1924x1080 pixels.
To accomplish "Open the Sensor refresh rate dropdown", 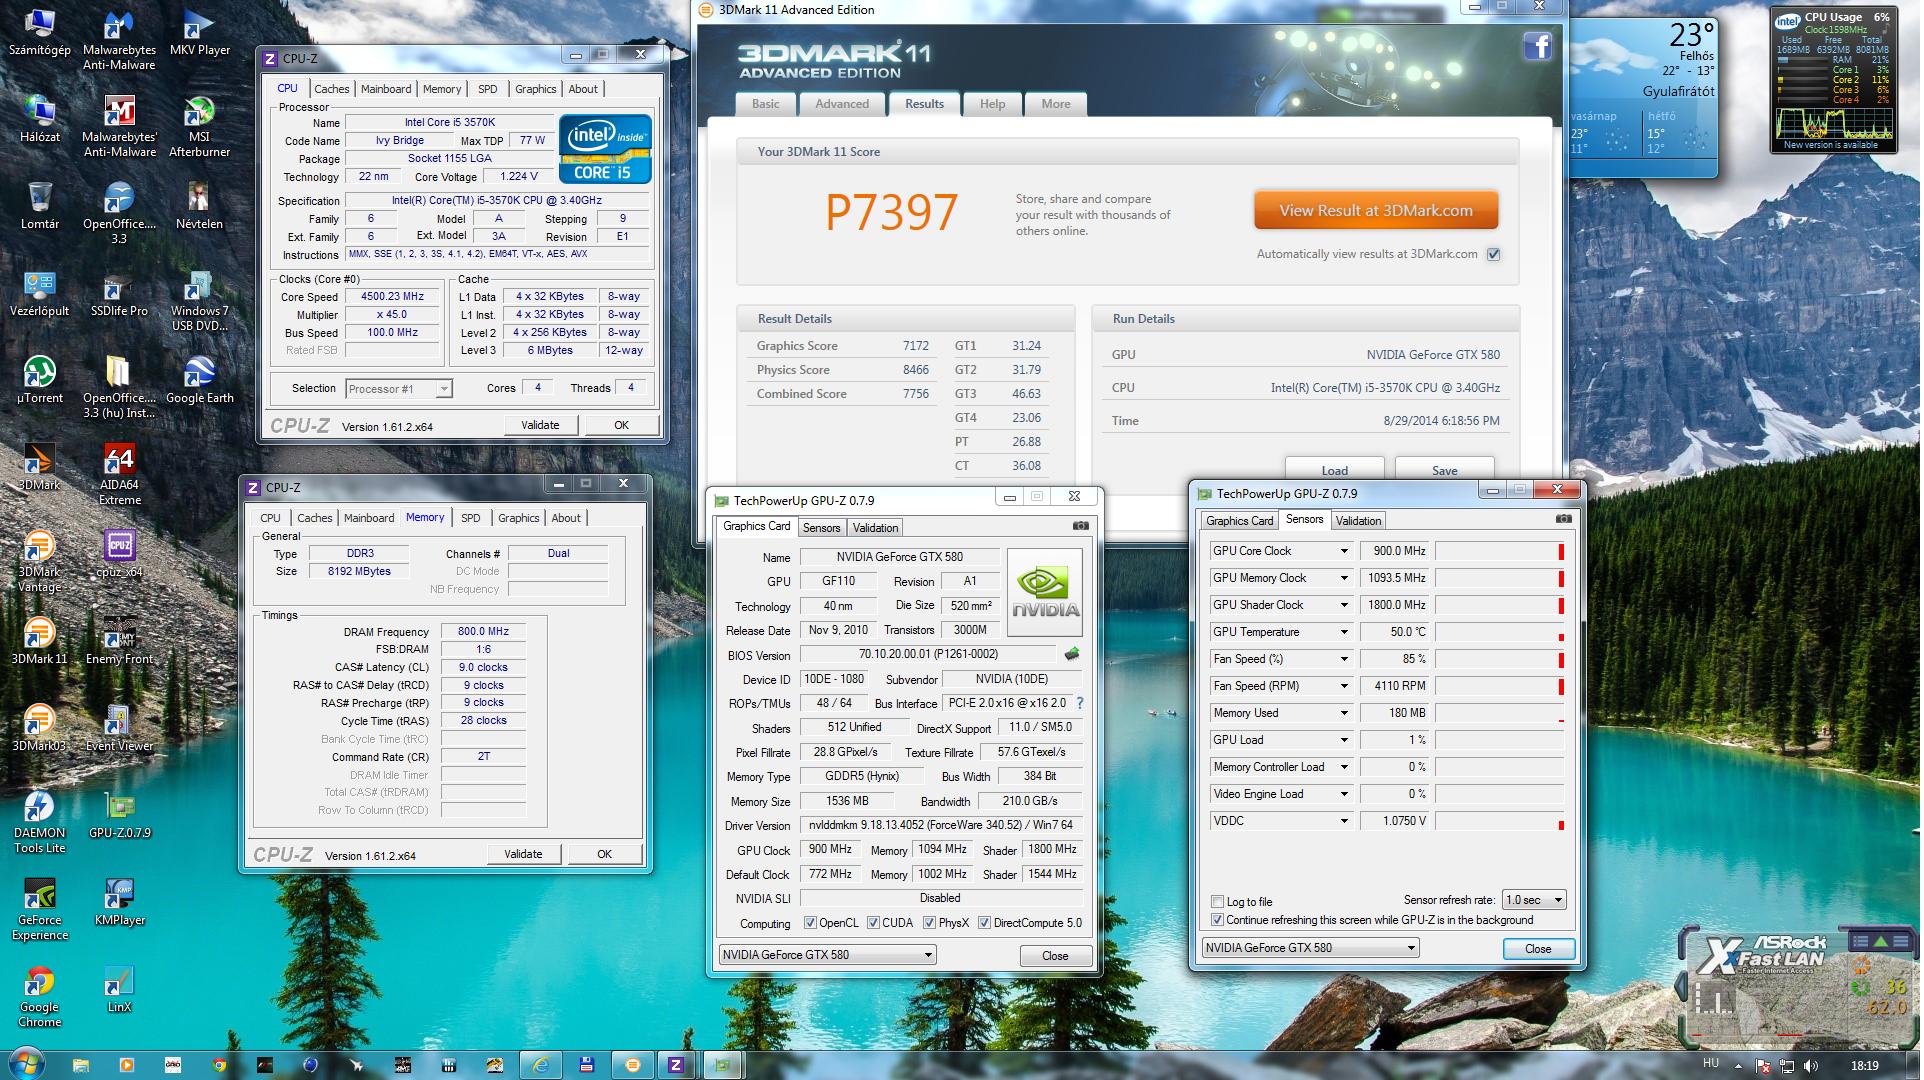I will 1534,900.
